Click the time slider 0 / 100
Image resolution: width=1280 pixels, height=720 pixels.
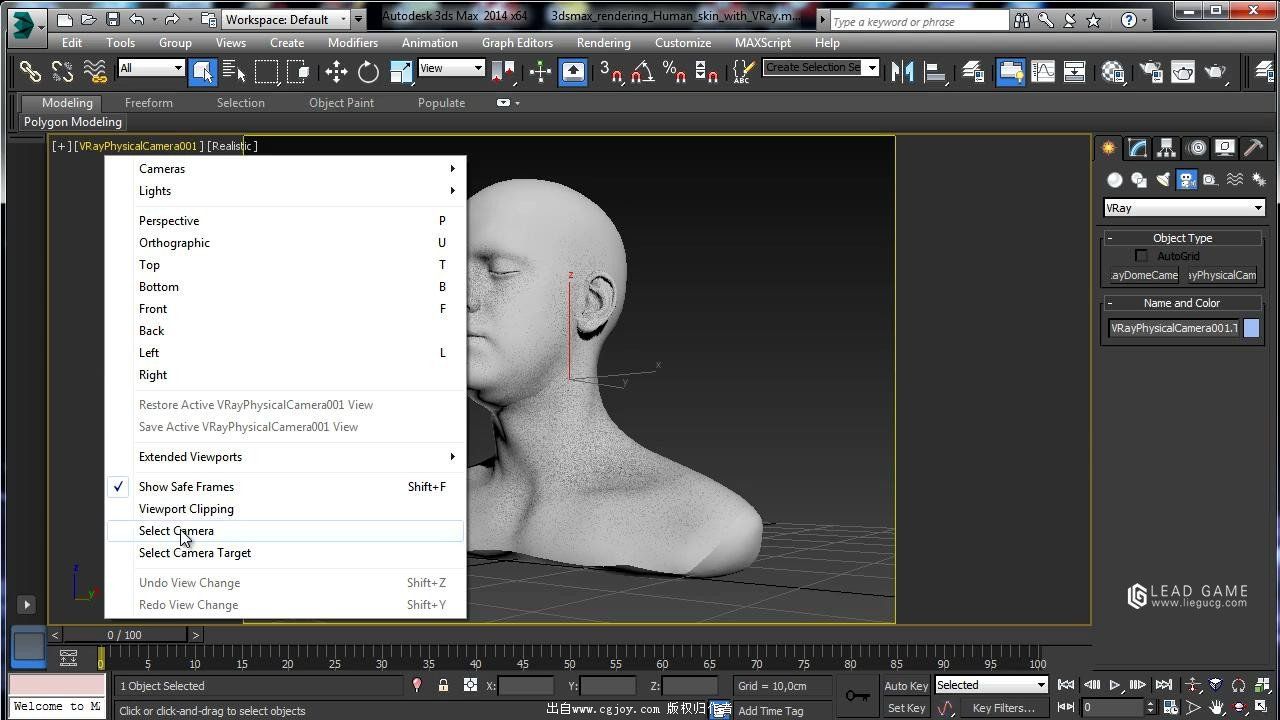[125, 635]
